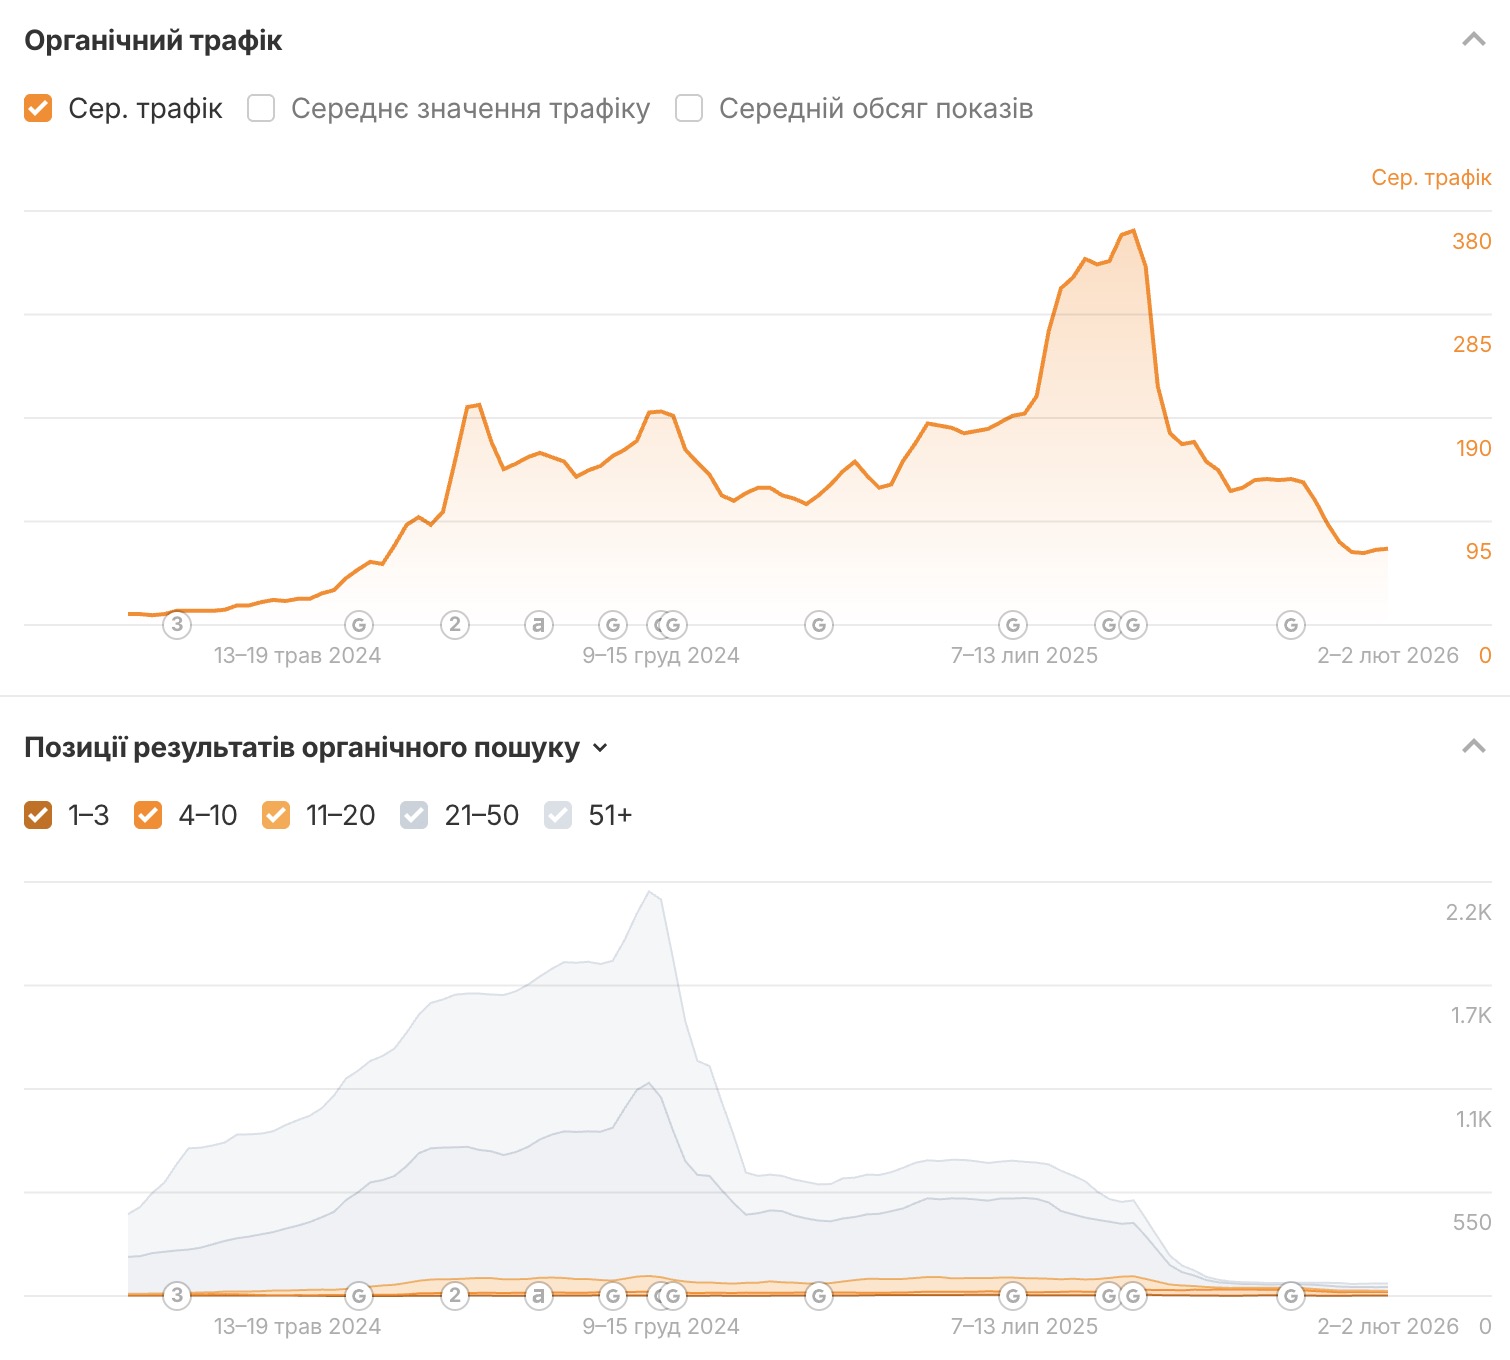This screenshot has width=1510, height=1360.
Task: Click the '2' update marker on the traffic chart
Action: pos(455,625)
